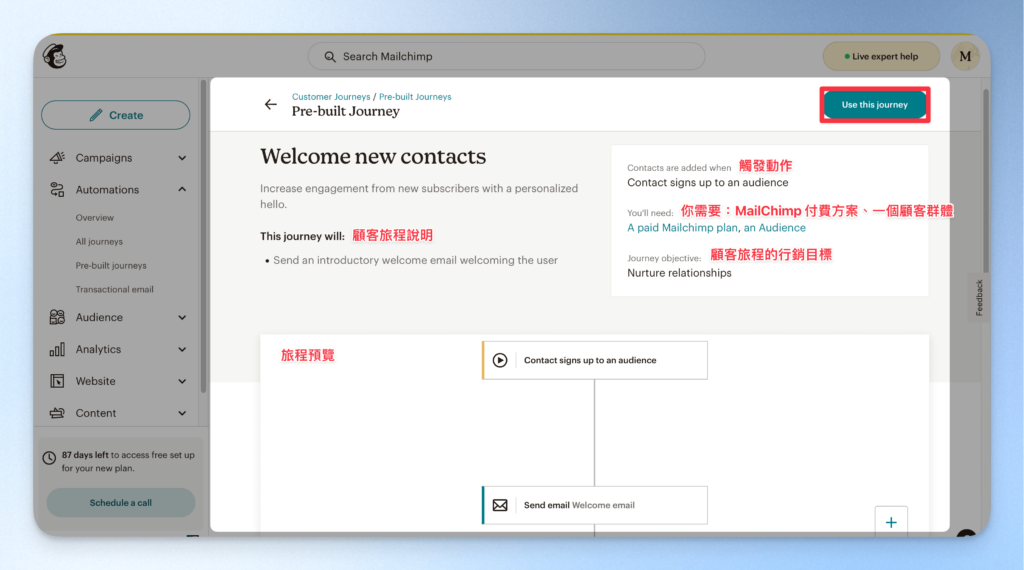Screen dimensions: 1024x570
Task: Open the an Audience link
Action: (x=775, y=228)
